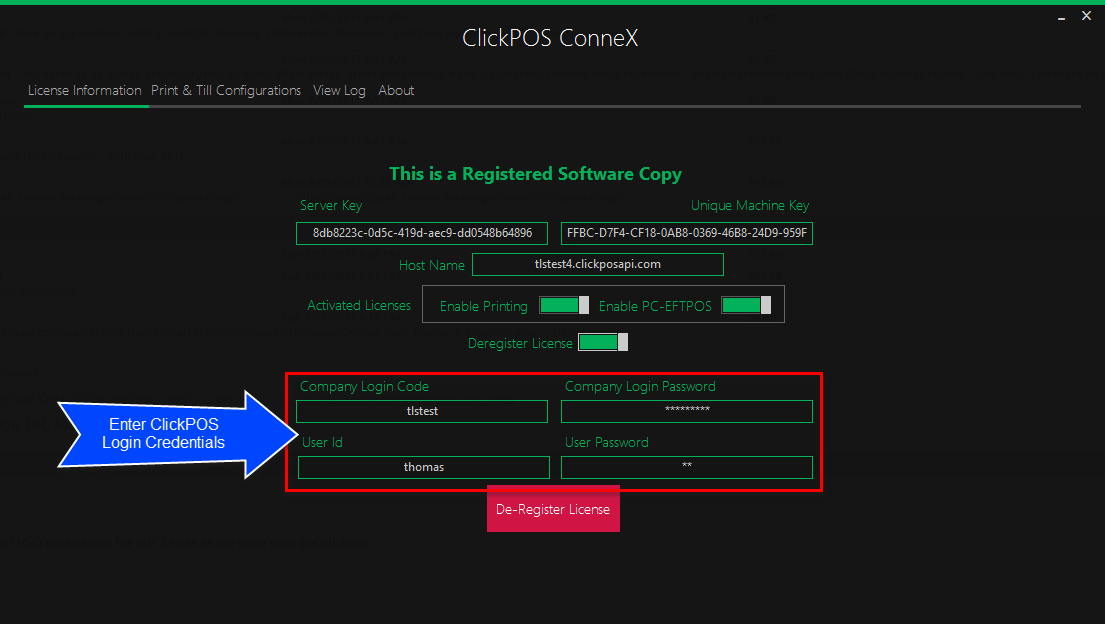Click the 'Company Login Code' label

point(364,386)
